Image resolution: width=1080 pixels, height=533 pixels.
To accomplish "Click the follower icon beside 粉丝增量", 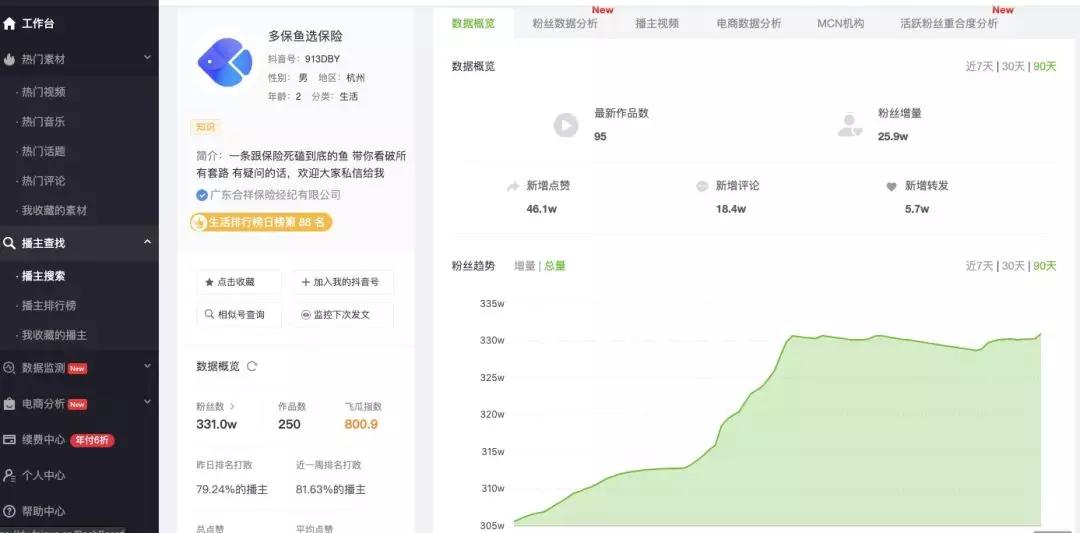I will [849, 125].
